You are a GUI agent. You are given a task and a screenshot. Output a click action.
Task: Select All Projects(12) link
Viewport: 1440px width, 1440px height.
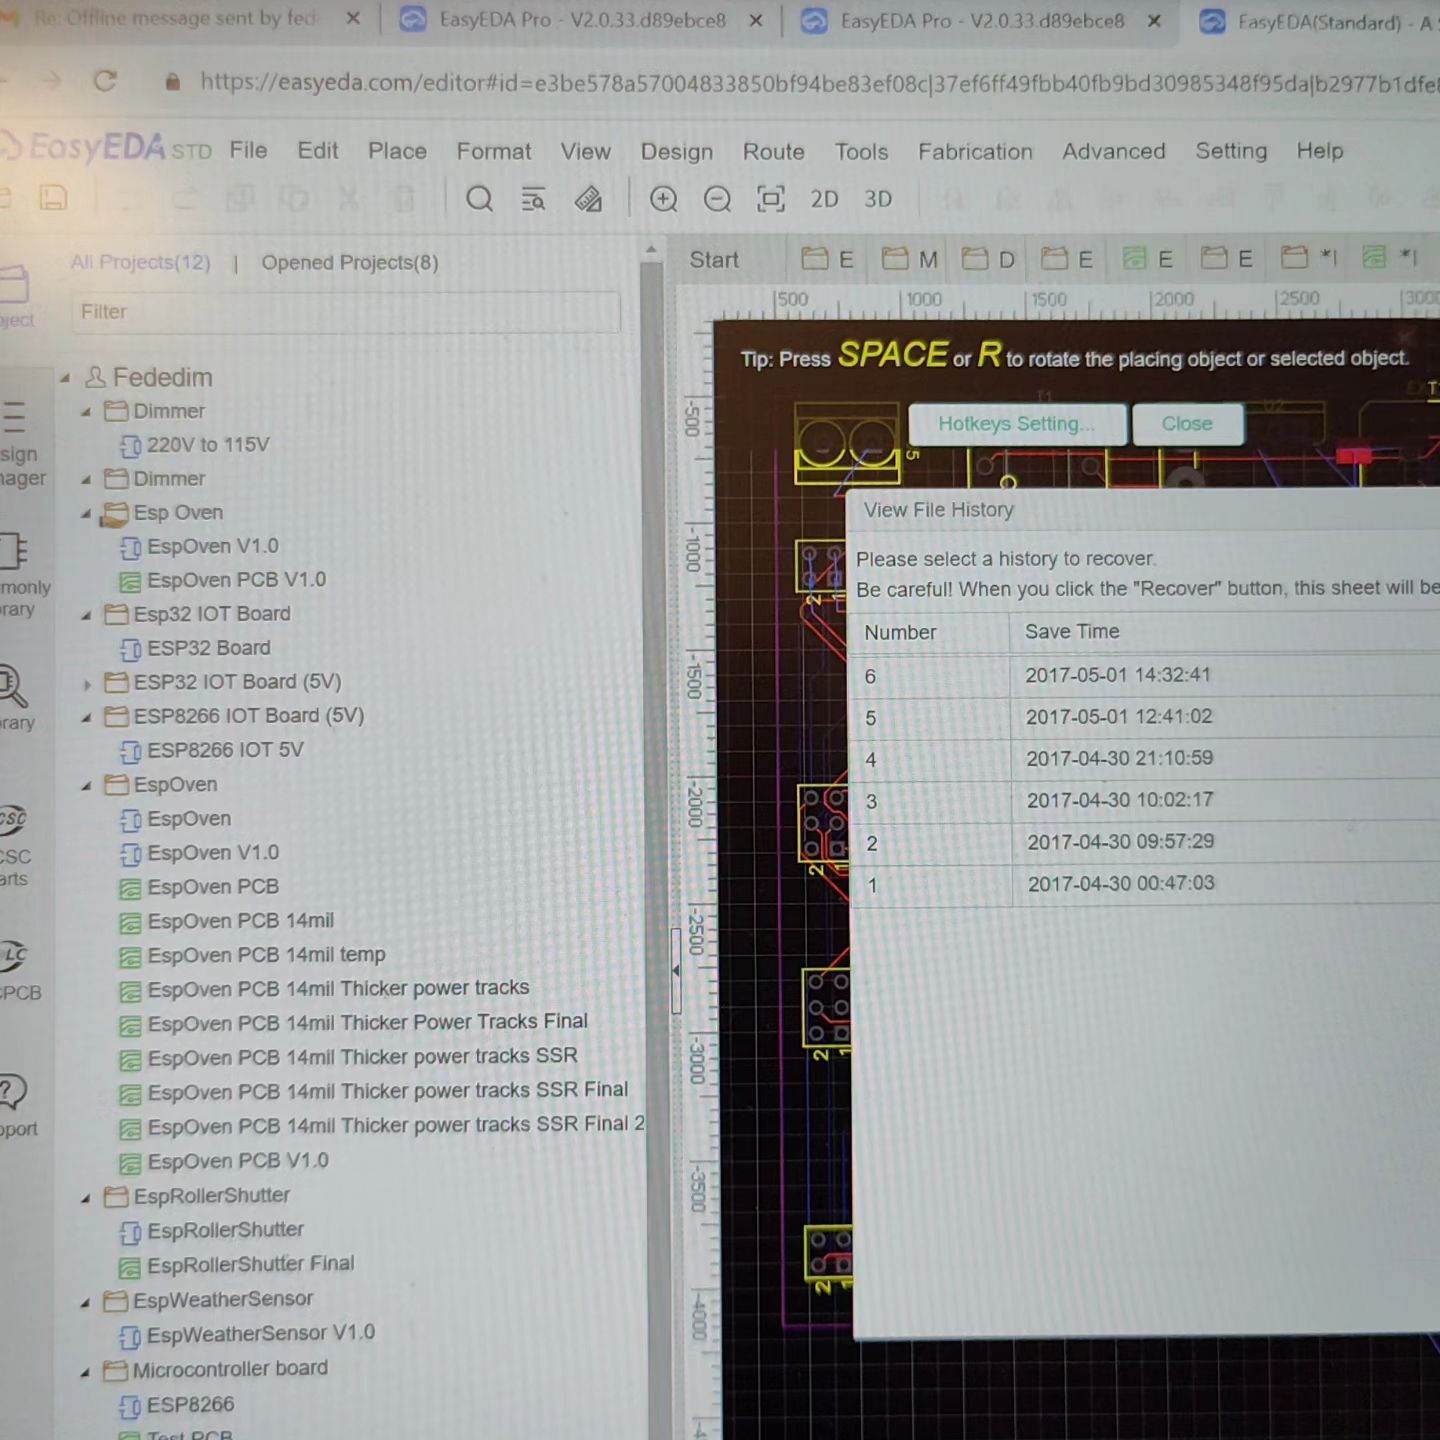[140, 262]
